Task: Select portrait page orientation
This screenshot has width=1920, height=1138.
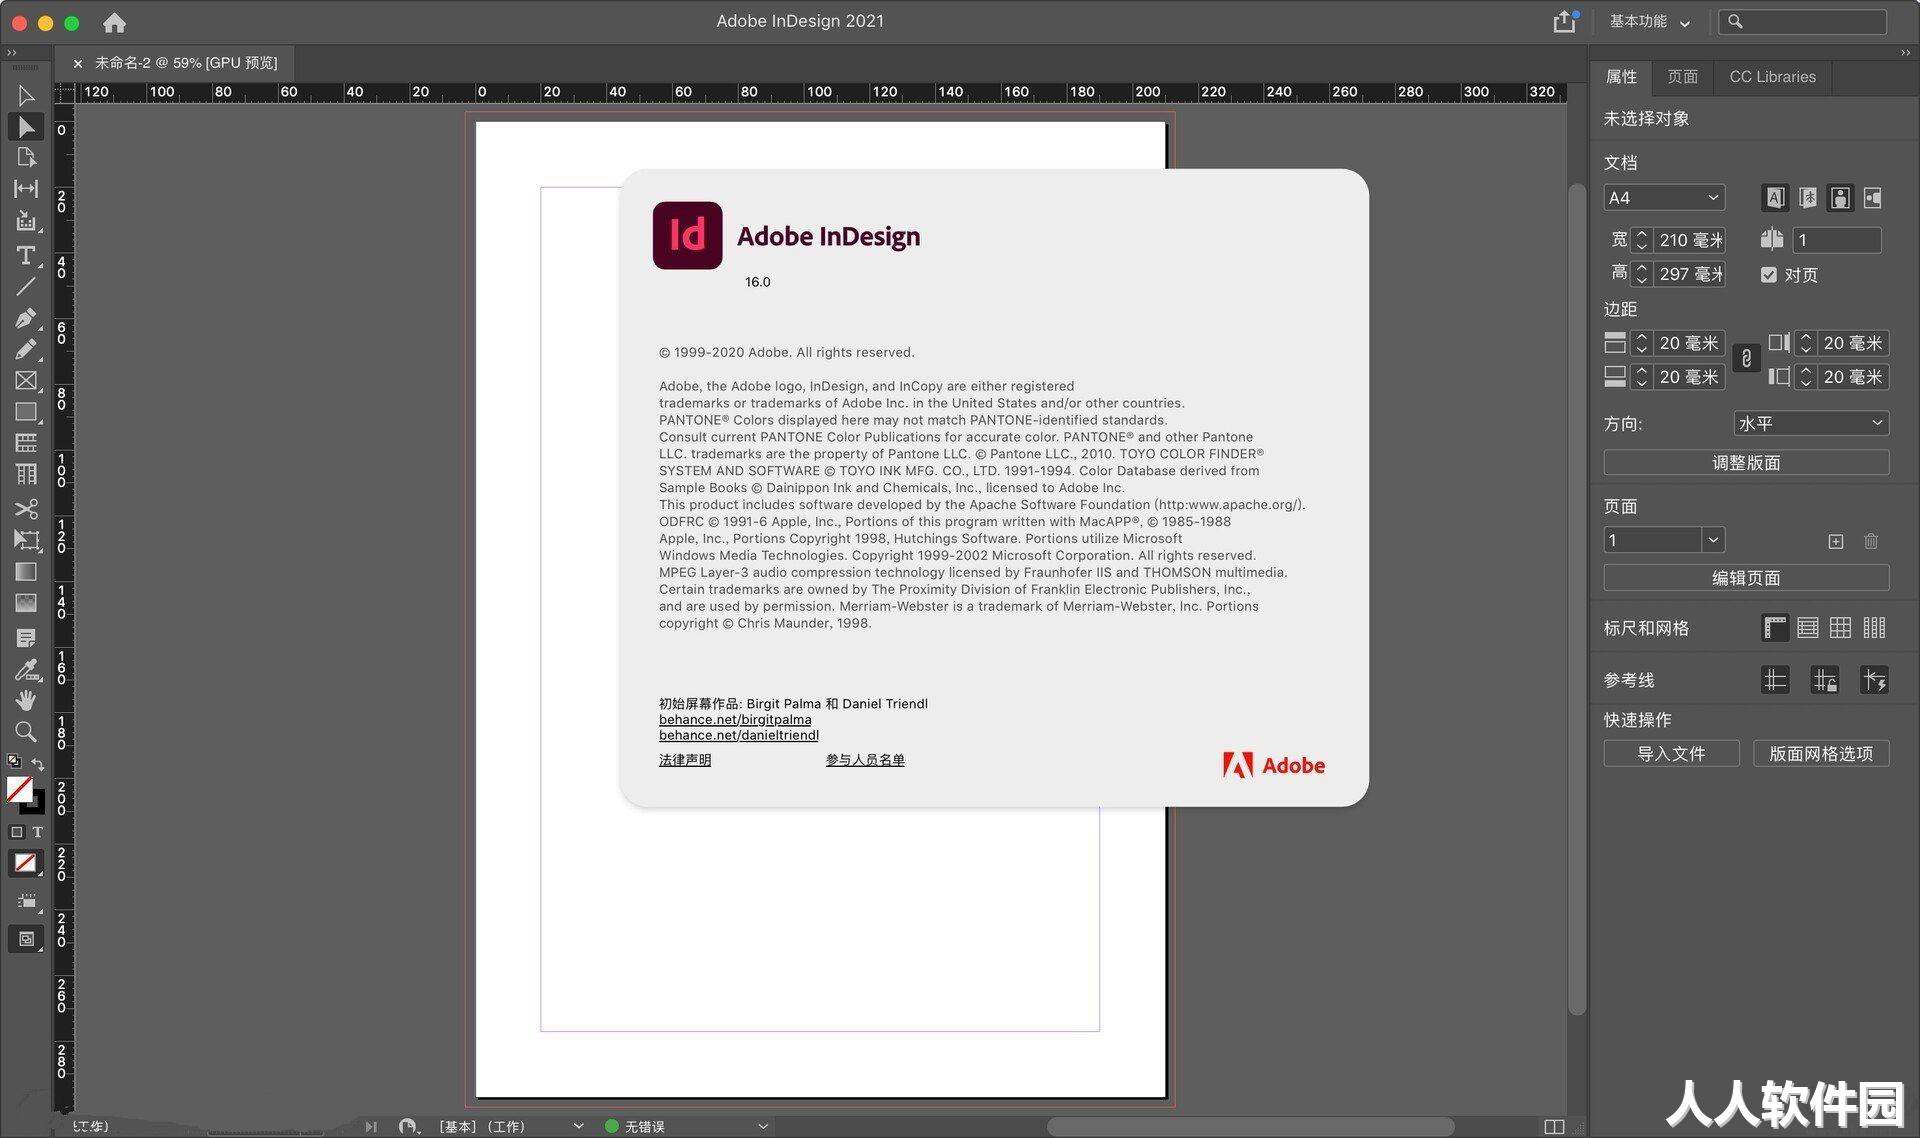Action: (1840, 198)
